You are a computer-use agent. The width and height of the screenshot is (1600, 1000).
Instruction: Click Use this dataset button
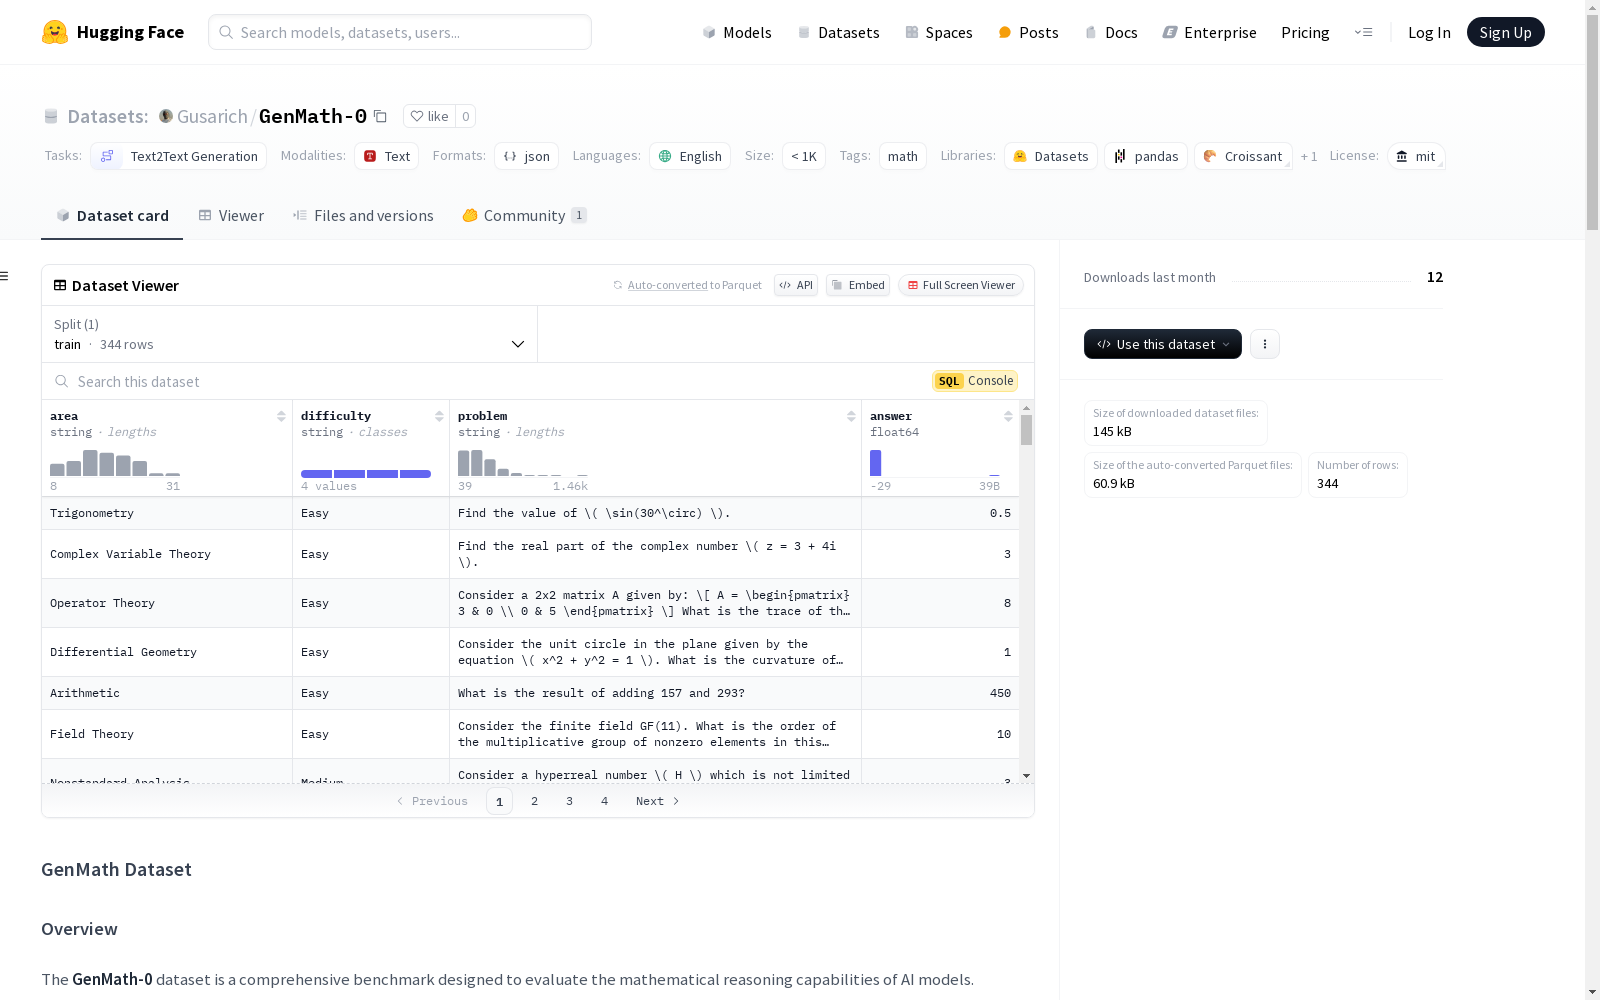1163,344
